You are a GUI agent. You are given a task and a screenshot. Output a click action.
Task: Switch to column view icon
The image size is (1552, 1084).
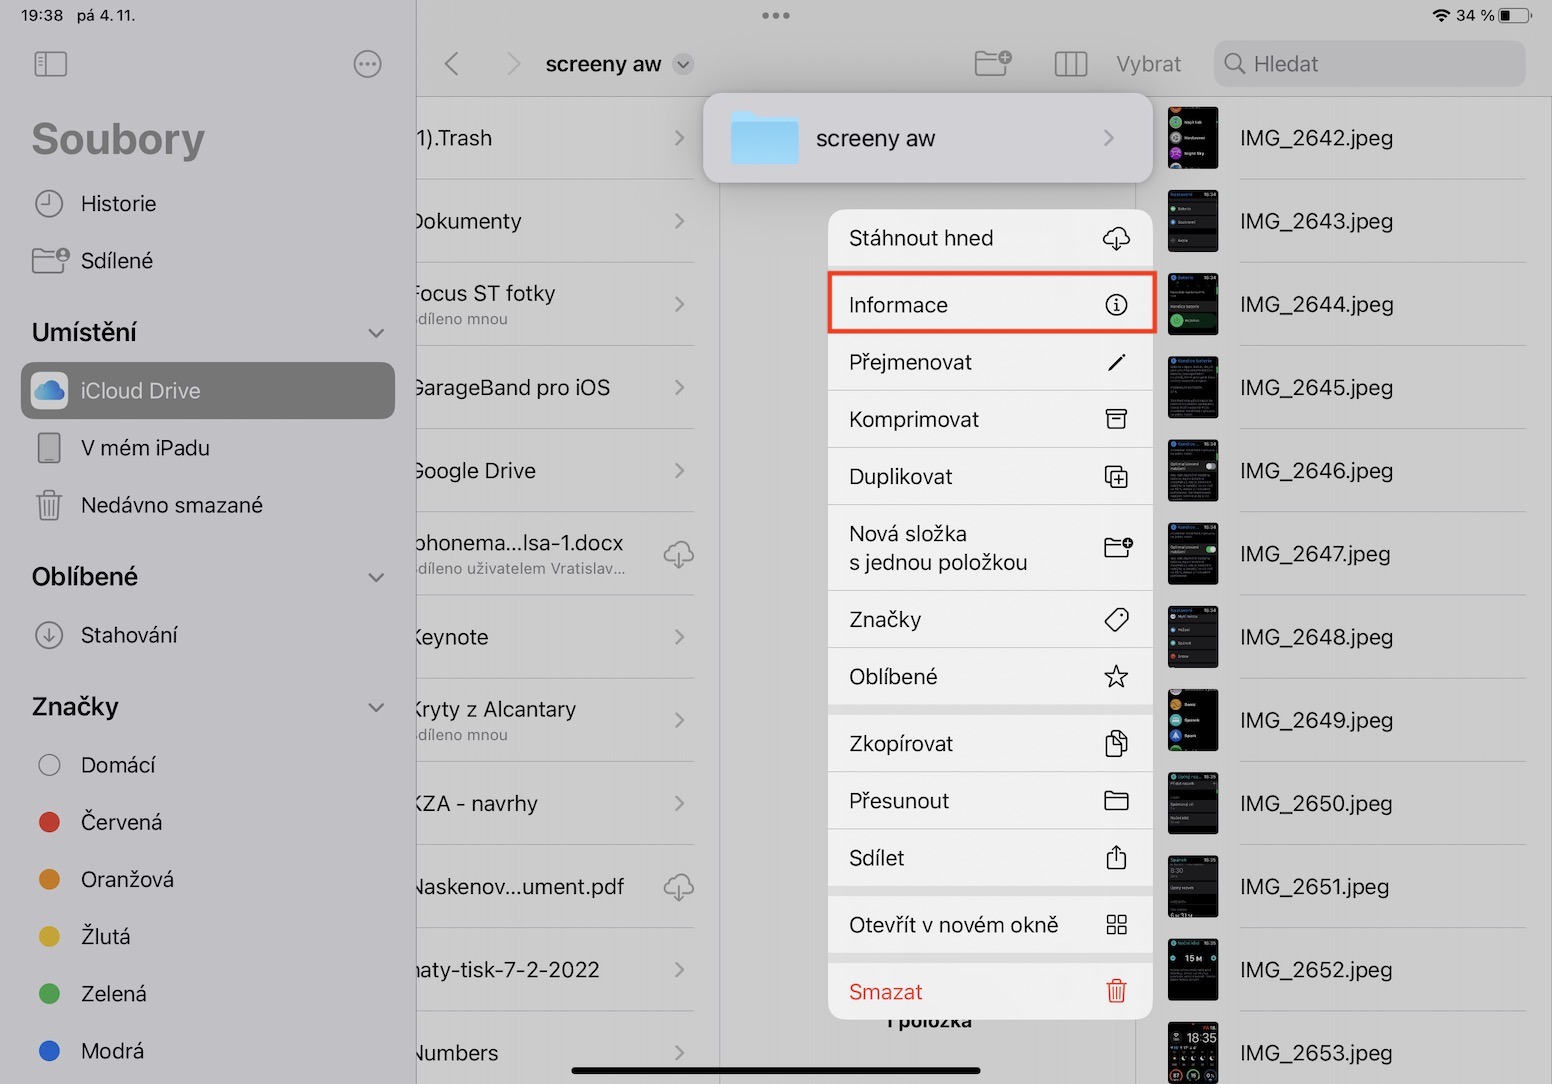pyautogui.click(x=1070, y=64)
